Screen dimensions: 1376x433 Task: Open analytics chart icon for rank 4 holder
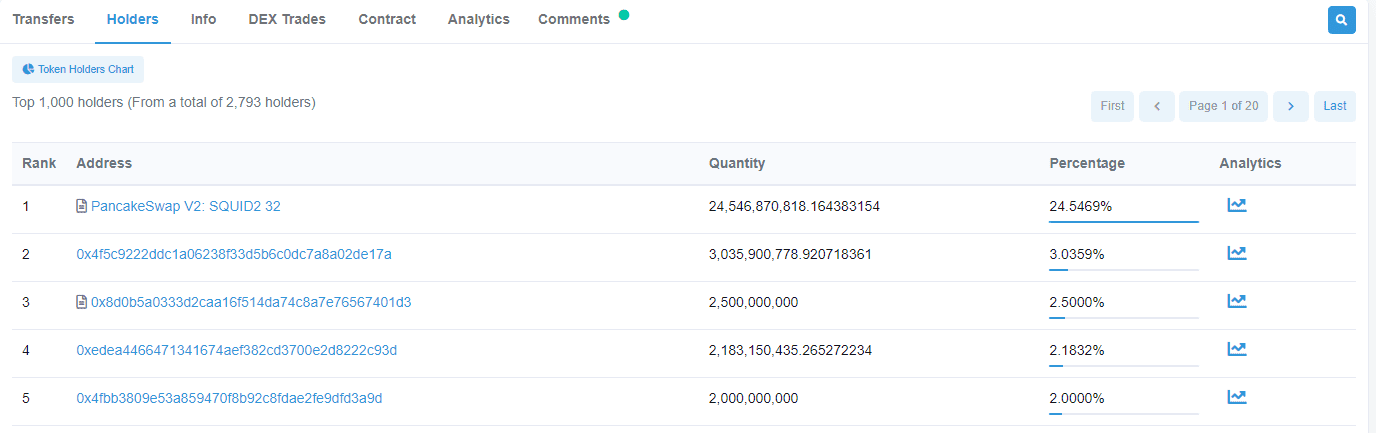point(1237,349)
